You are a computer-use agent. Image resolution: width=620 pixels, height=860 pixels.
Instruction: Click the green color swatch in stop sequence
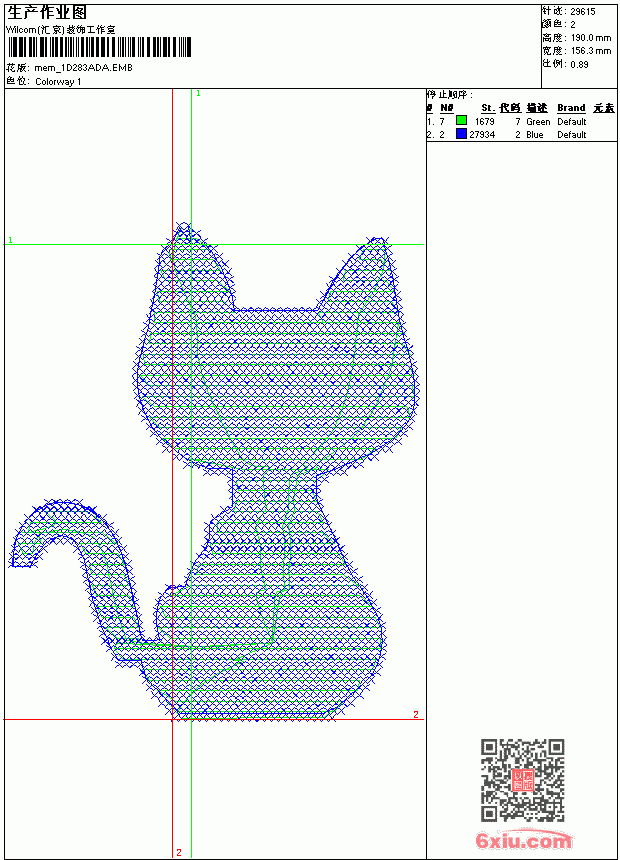(x=461, y=121)
